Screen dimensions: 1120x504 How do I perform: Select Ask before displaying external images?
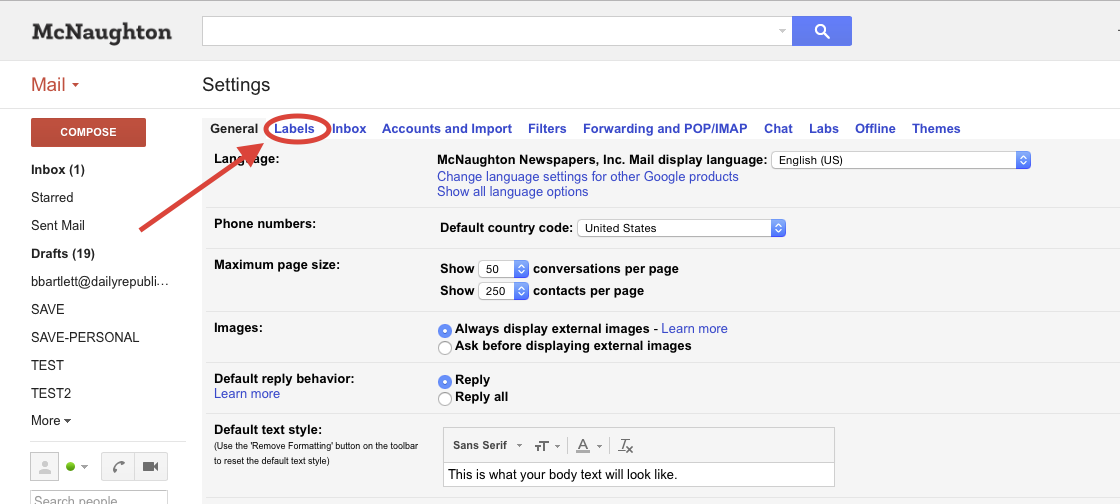[445, 347]
